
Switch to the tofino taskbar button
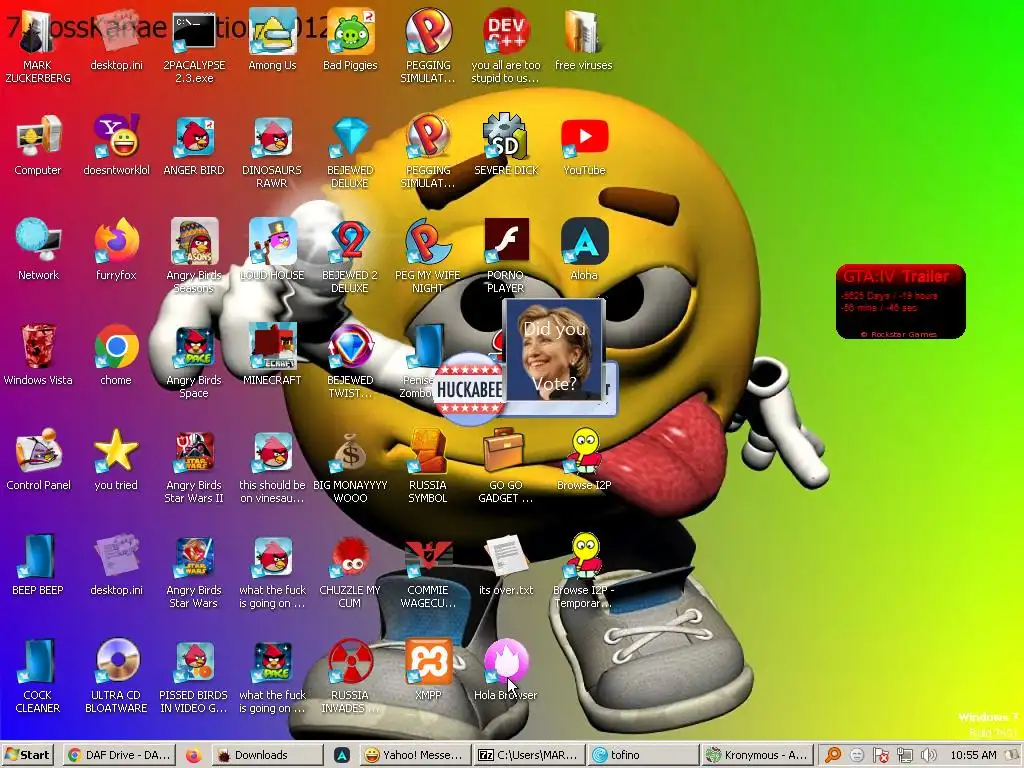point(643,755)
